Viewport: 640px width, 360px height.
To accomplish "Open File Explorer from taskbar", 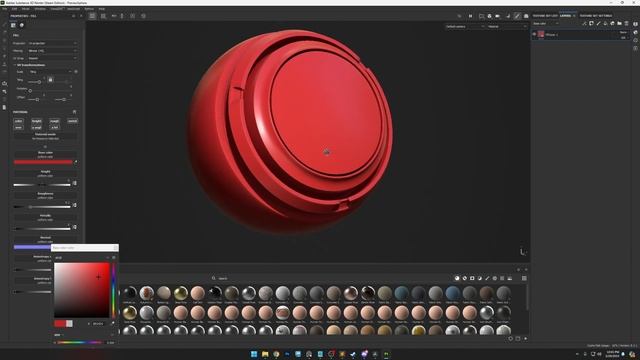I will pyautogui.click(x=265, y=354).
